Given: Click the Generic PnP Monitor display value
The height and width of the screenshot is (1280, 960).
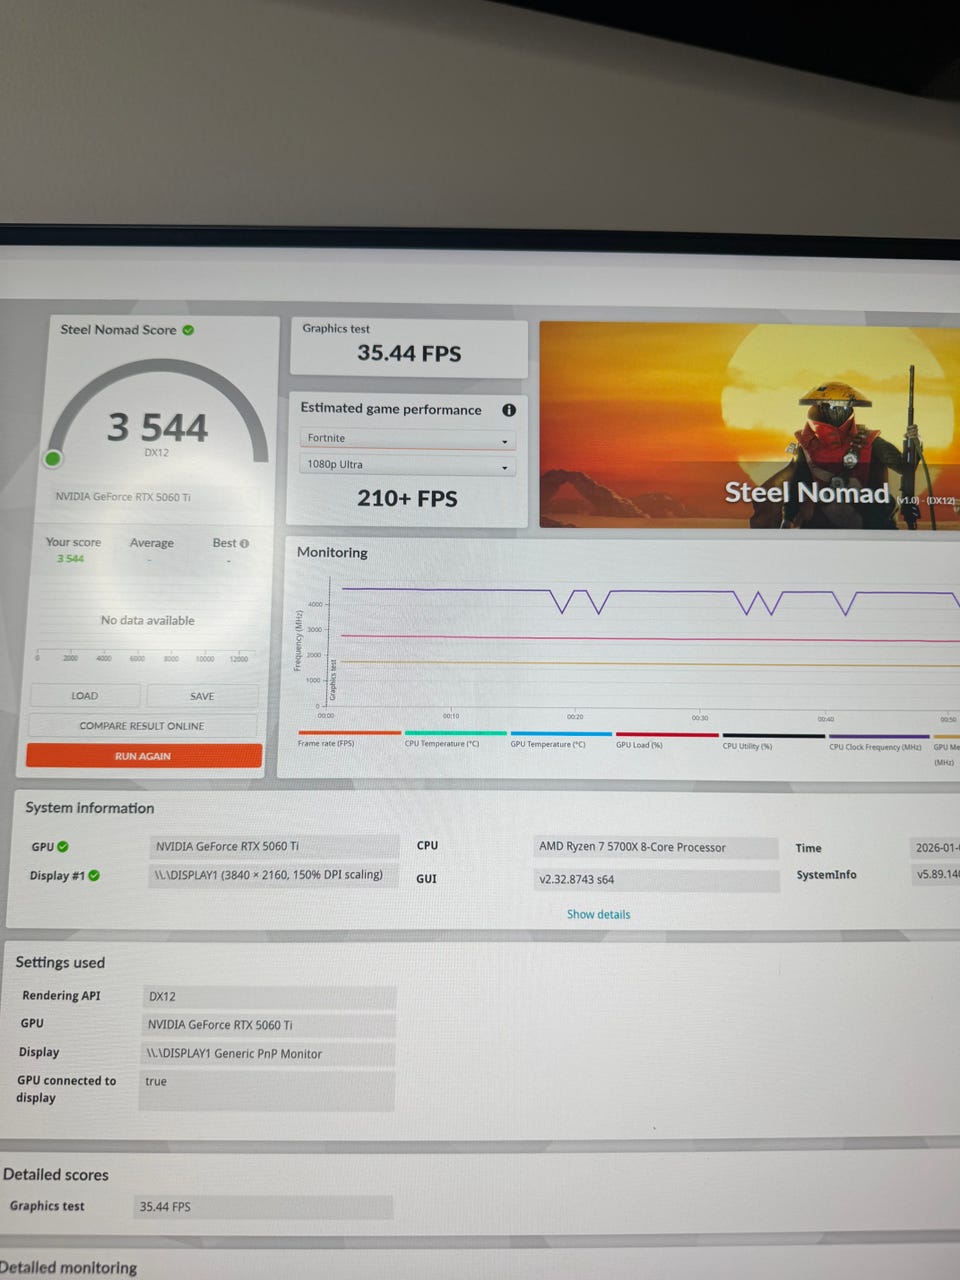Looking at the screenshot, I should pos(269,1053).
